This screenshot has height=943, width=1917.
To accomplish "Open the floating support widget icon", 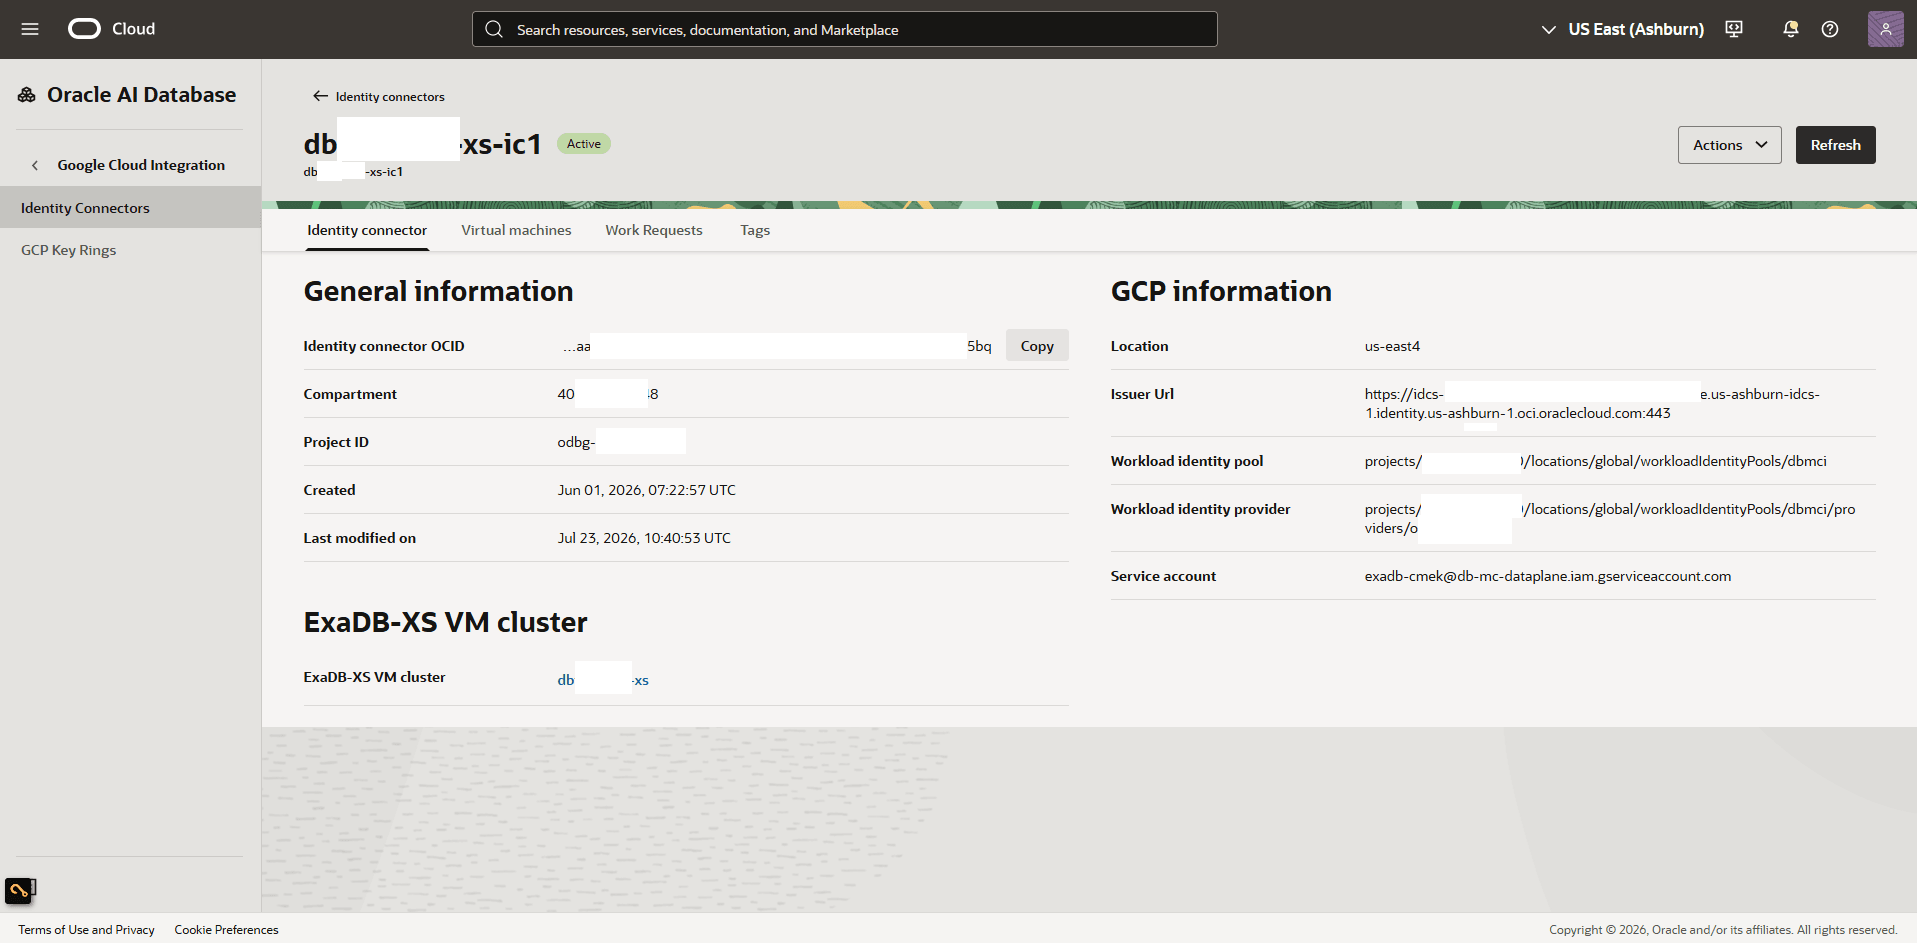I will click(20, 889).
